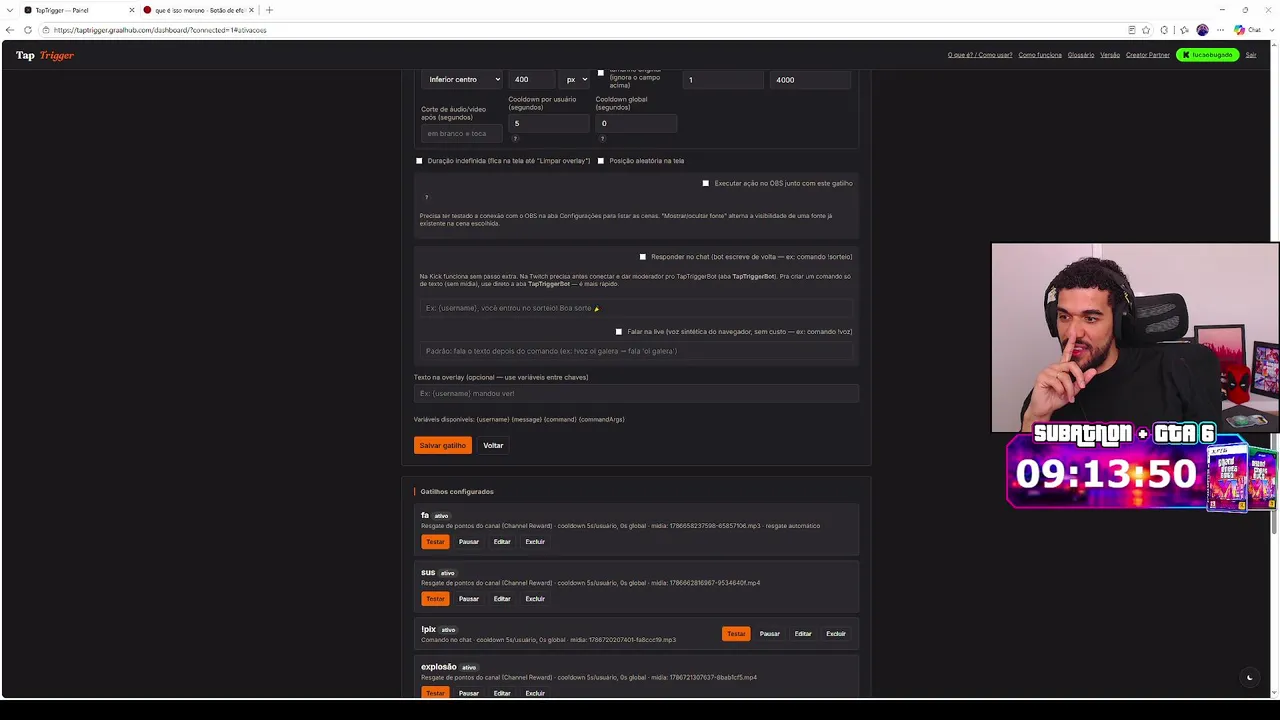Focus the 'Cooldown por usuário' field
The height and width of the screenshot is (720, 1280).
[x=549, y=123]
